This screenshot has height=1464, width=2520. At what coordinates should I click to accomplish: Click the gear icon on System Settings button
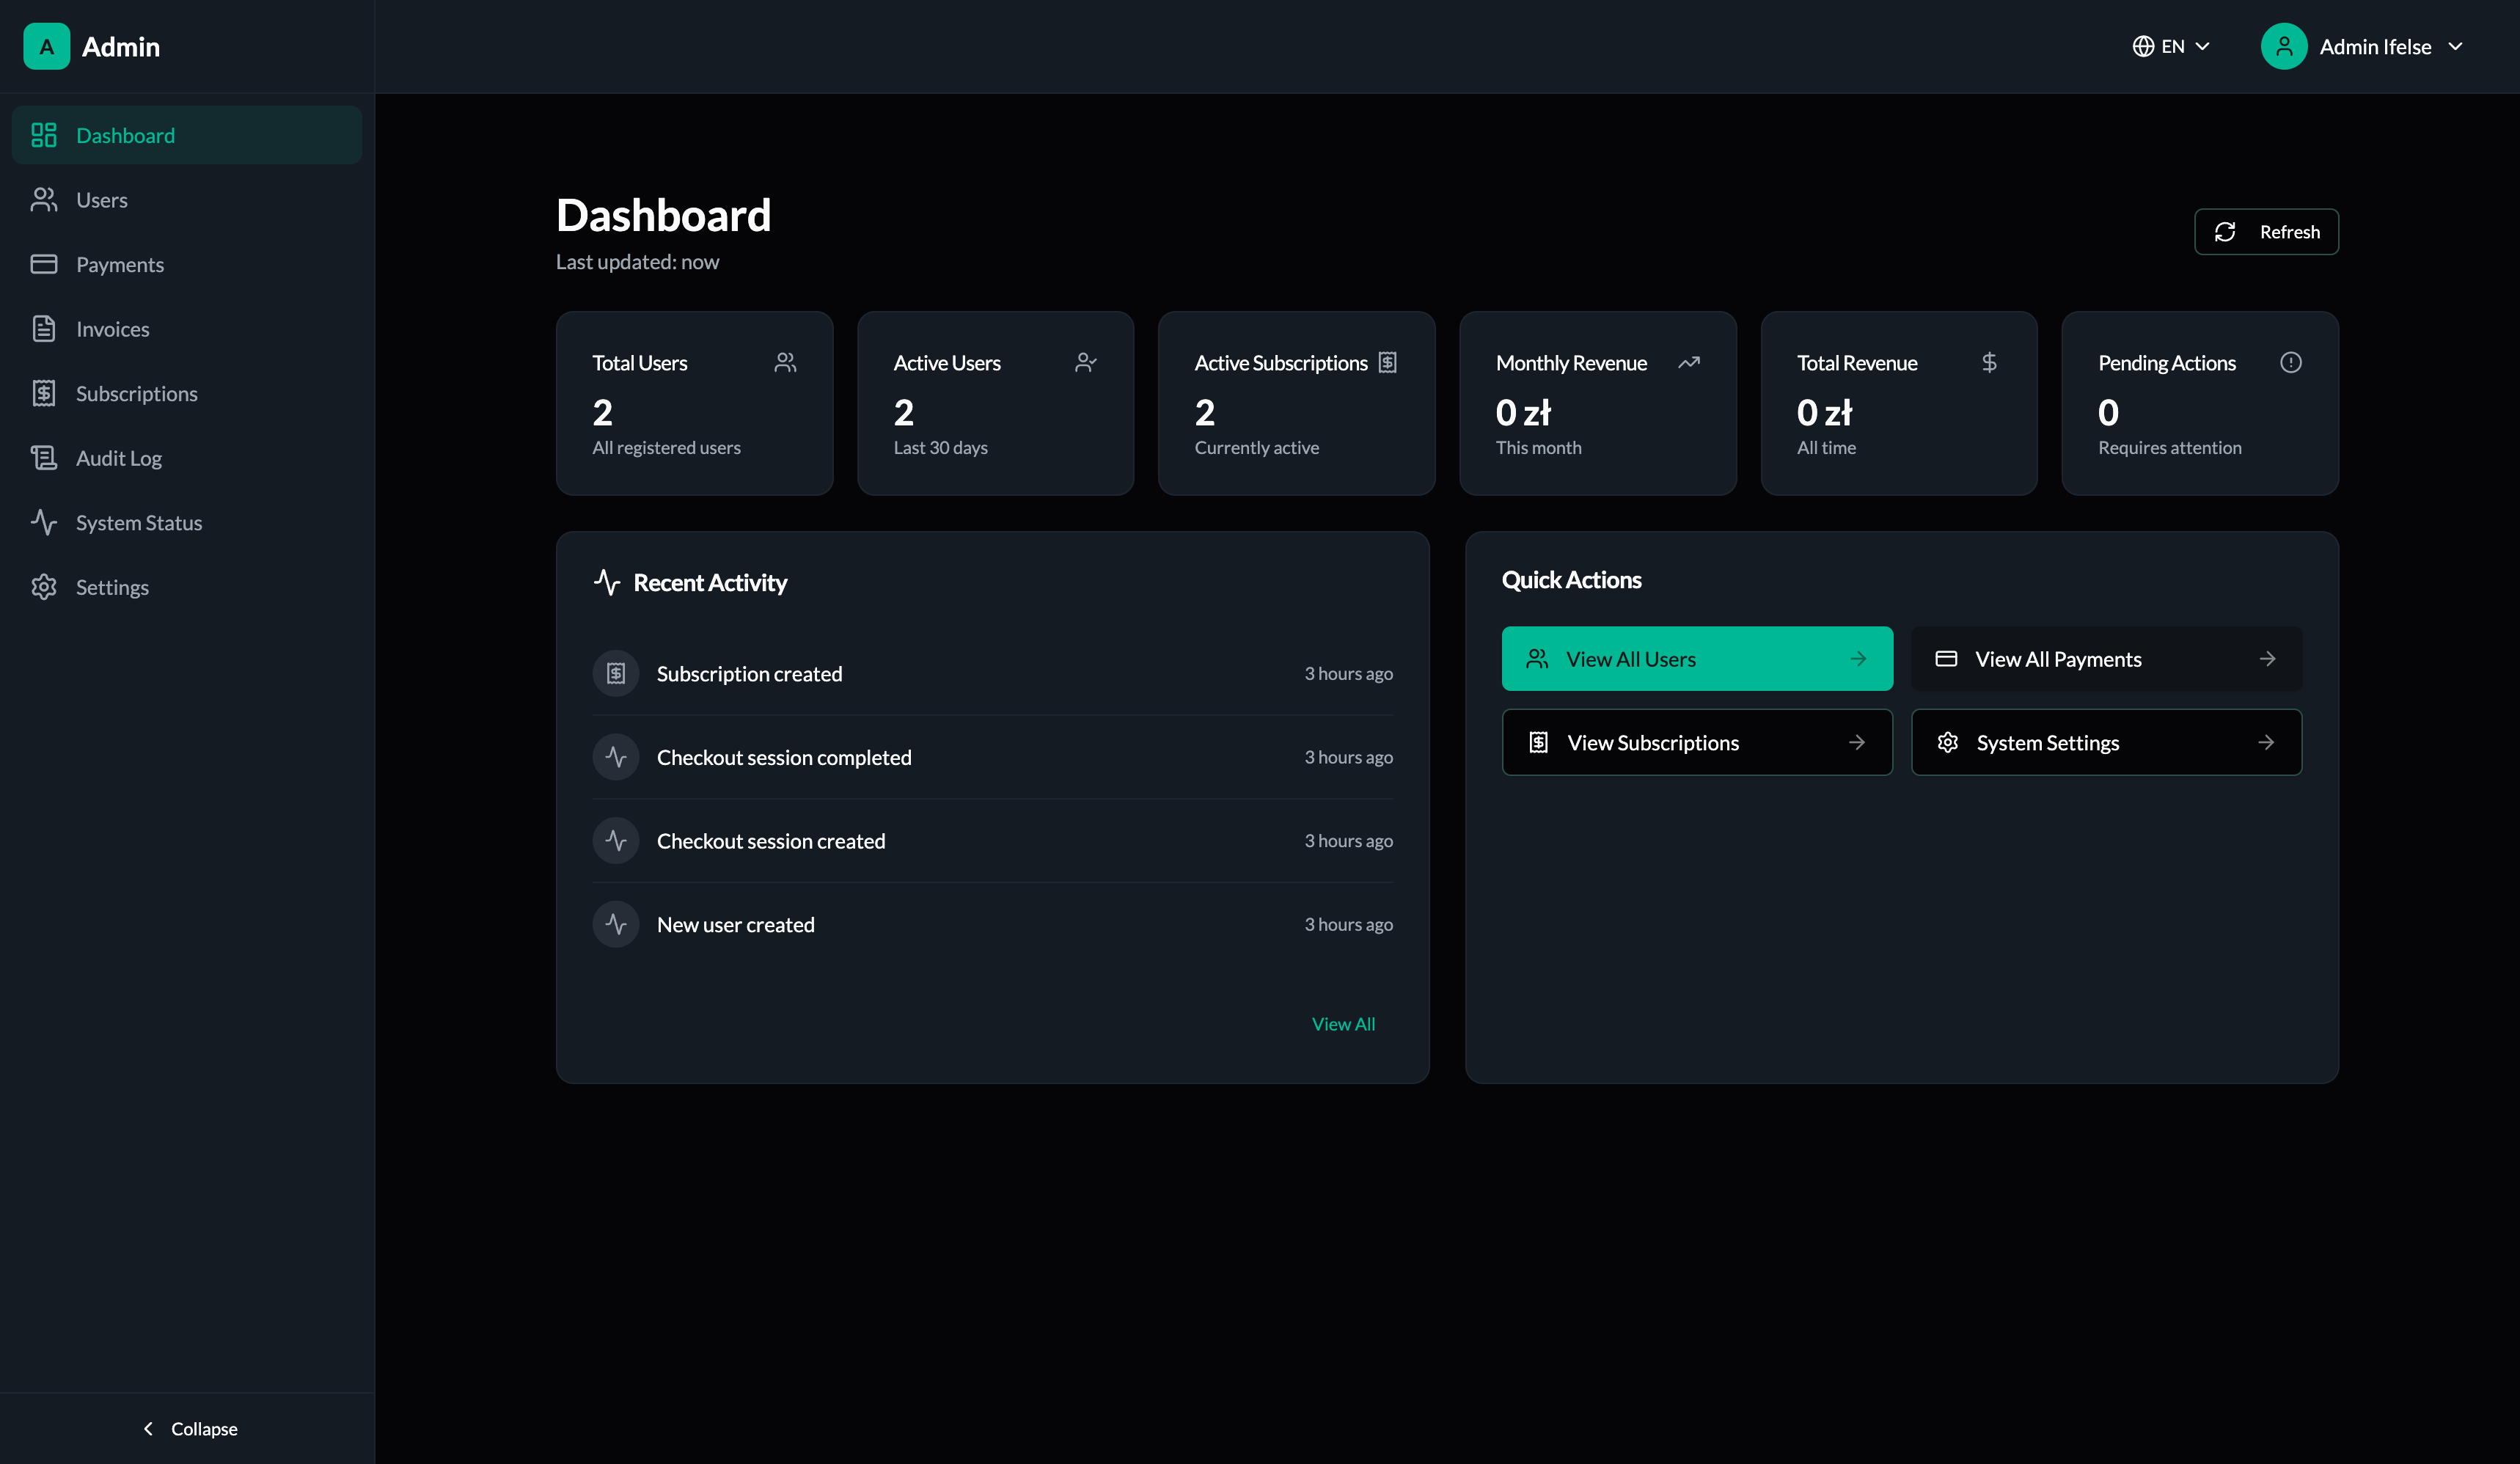[1948, 742]
